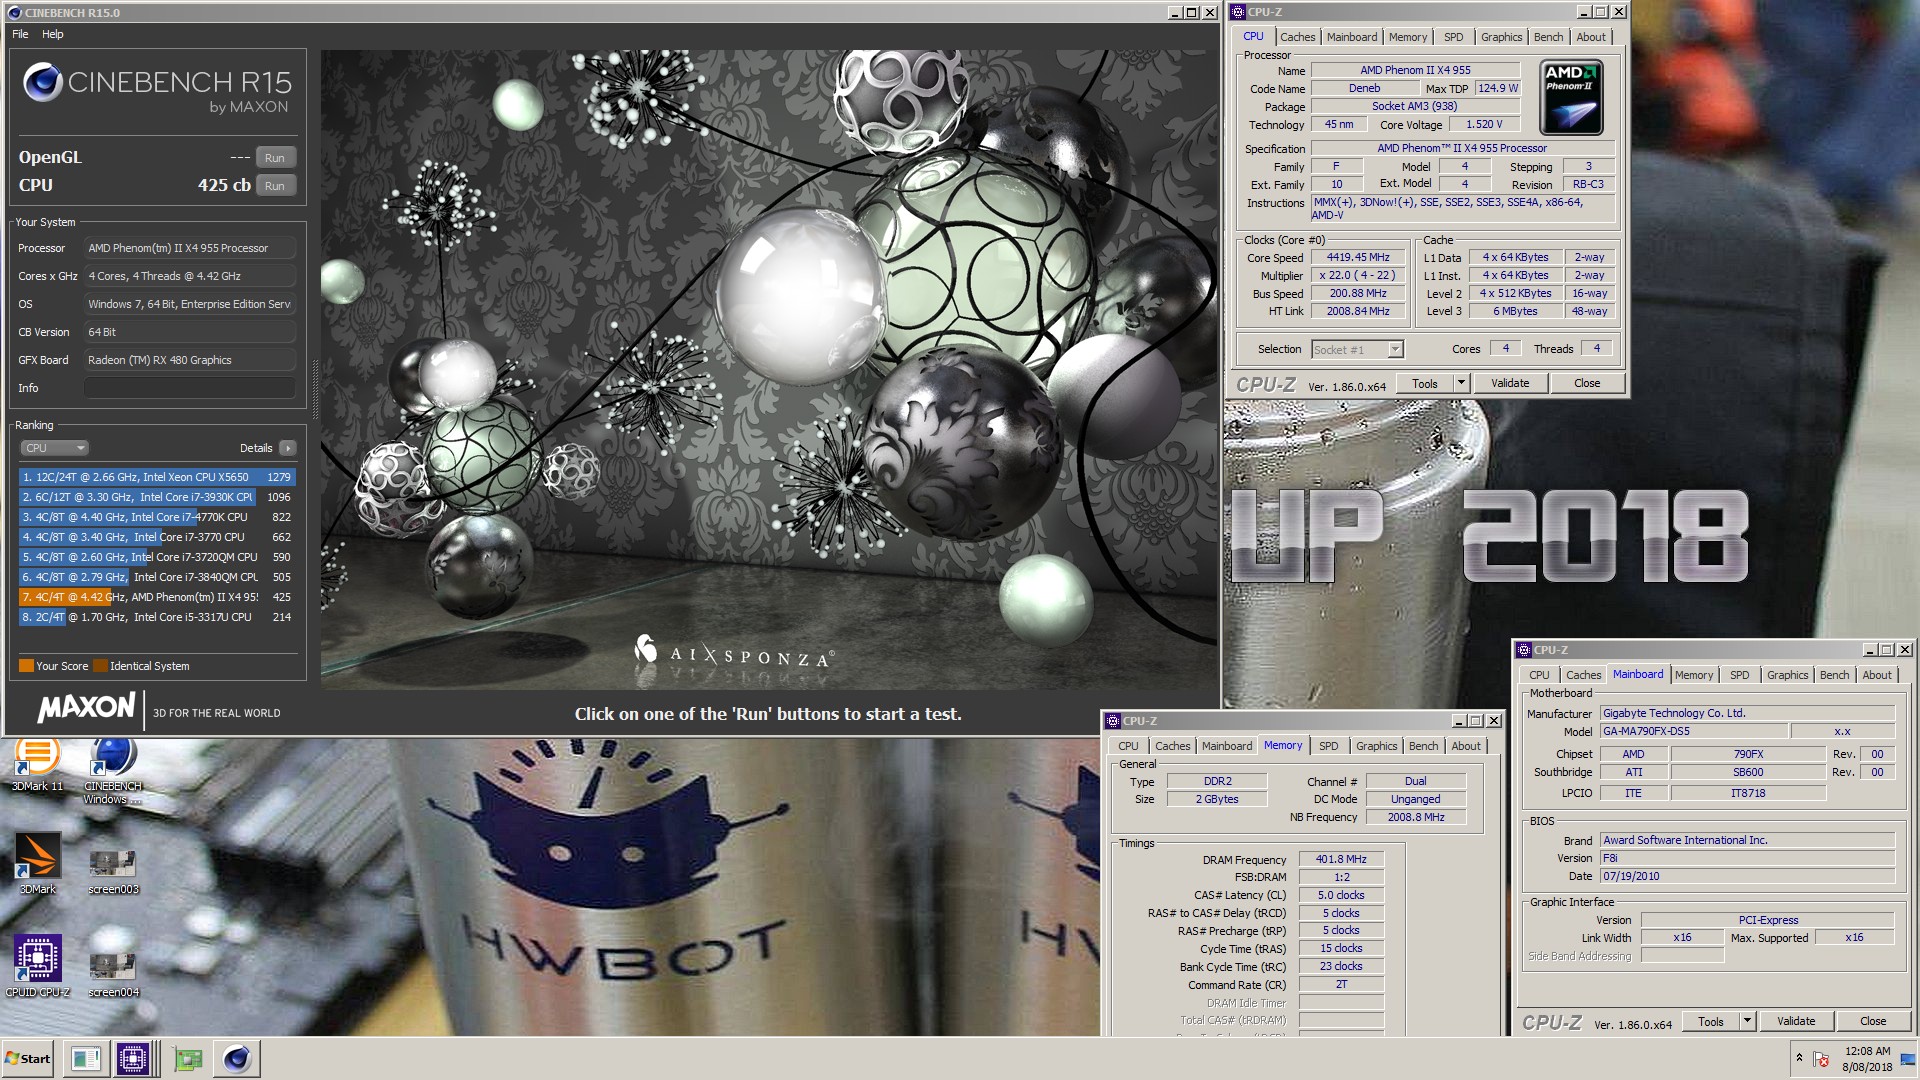Open the File menu in Cinebench

click(20, 34)
